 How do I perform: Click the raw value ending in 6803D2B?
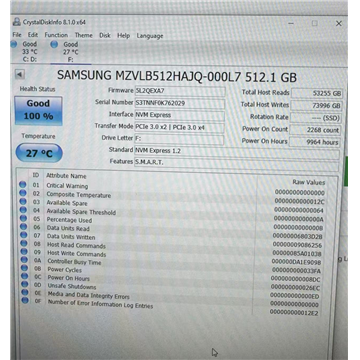point(297,236)
